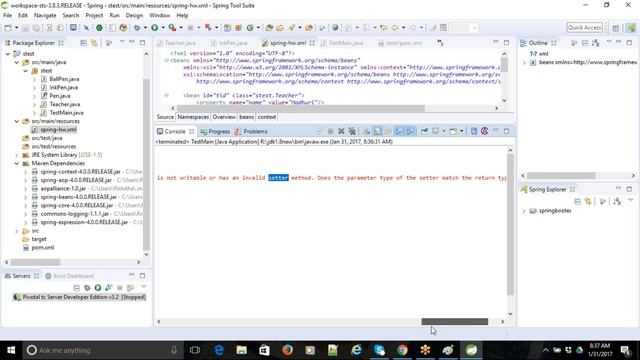Open Package Explorer View Menu triangle
This screenshot has width=640, height=360.
122,42
